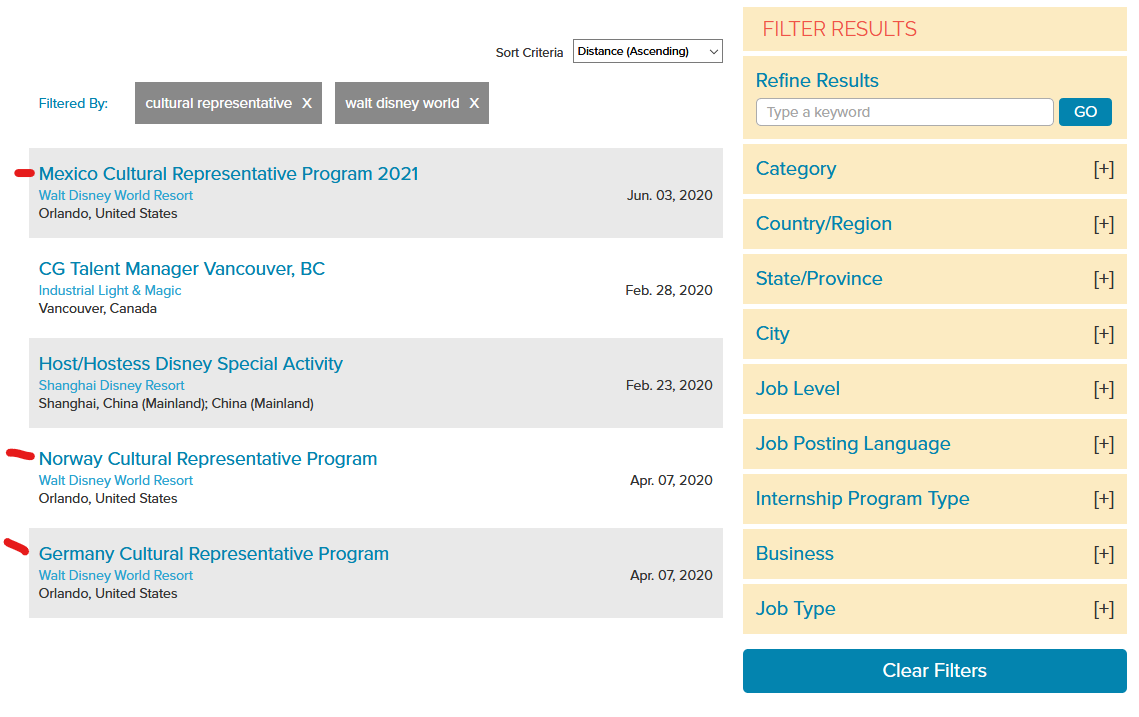Remove the walt disney world filter tag

(474, 103)
